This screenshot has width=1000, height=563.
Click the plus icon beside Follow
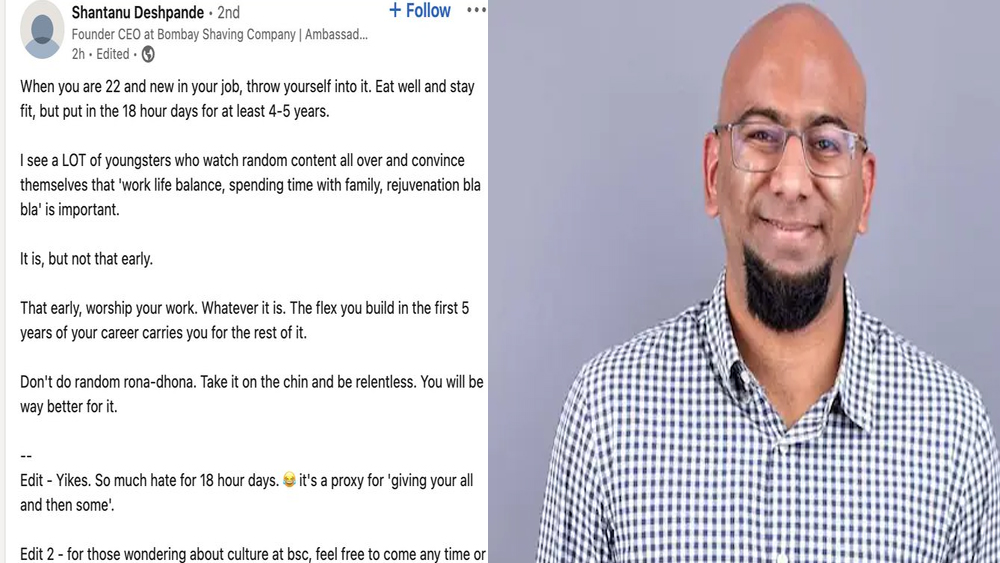pos(395,10)
